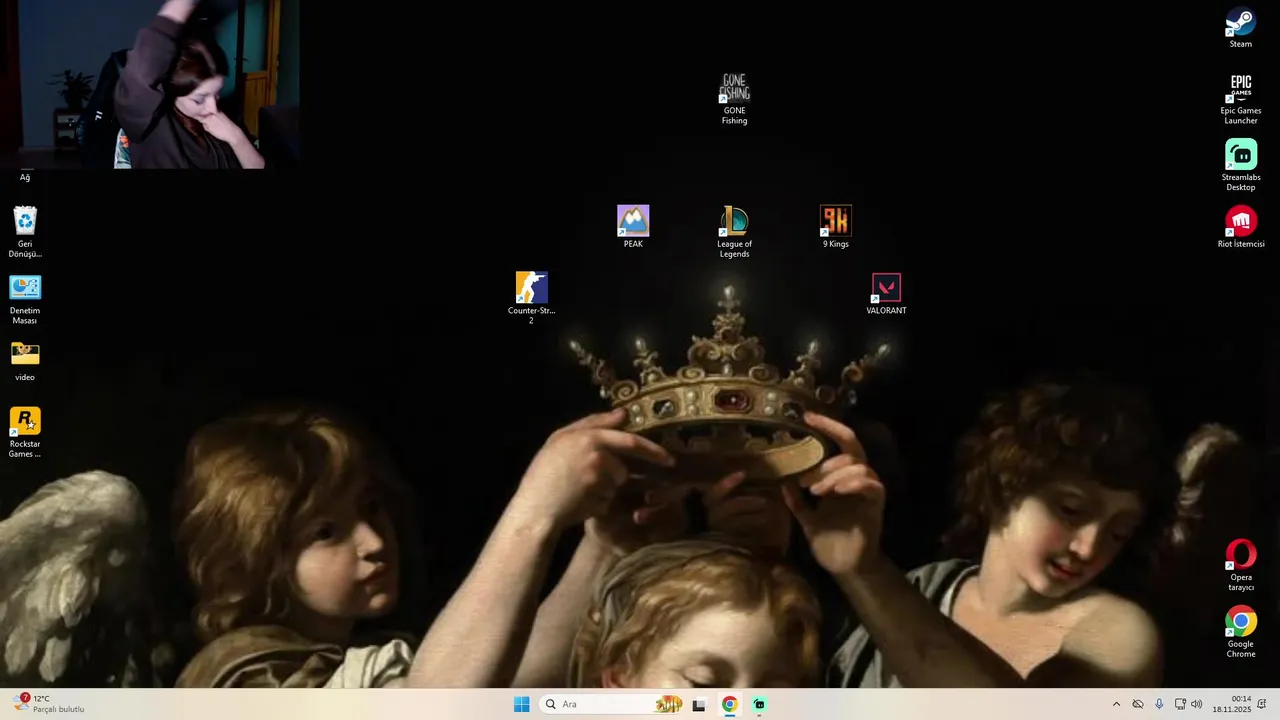The width and height of the screenshot is (1280, 720).
Task: Select Google Chrome desktop shortcut
Action: [x=1241, y=632]
